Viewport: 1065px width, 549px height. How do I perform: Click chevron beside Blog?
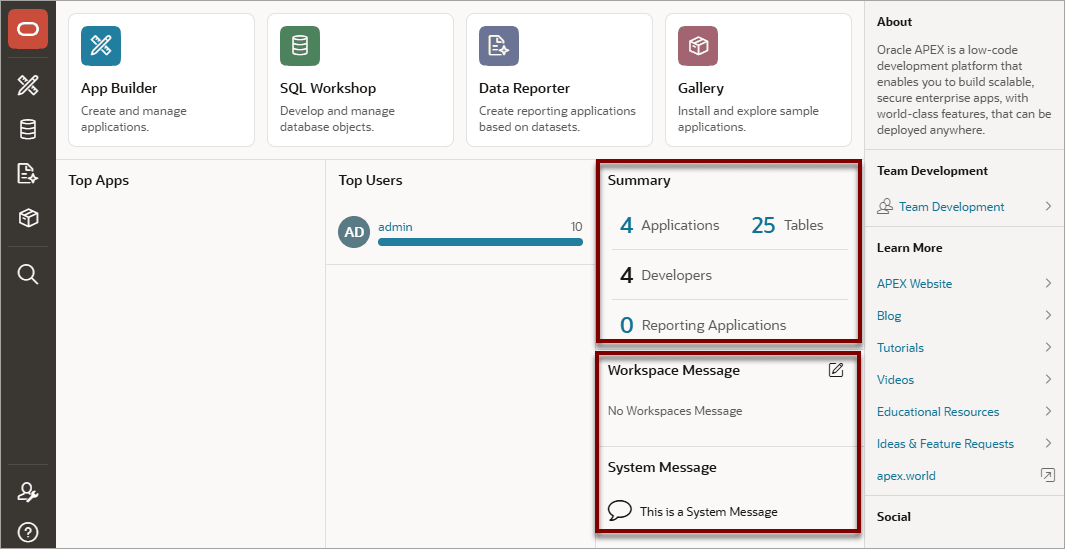[1049, 315]
